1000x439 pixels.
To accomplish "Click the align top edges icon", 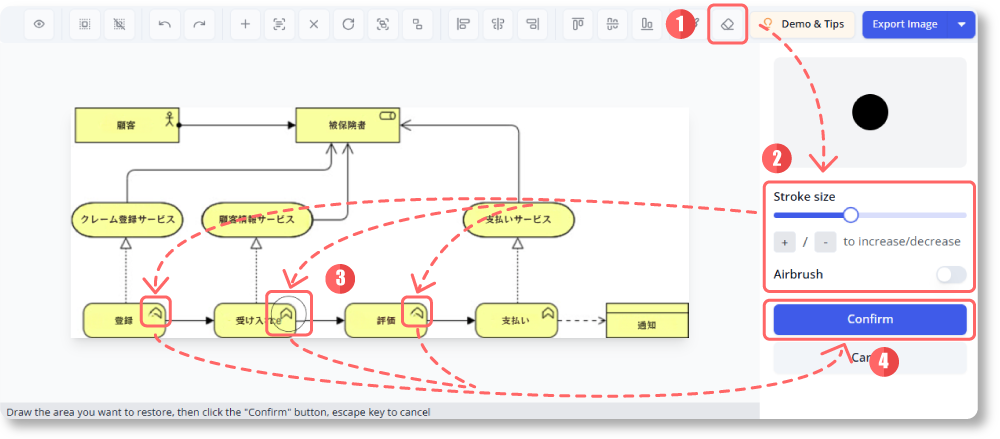I will pyautogui.click(x=578, y=24).
